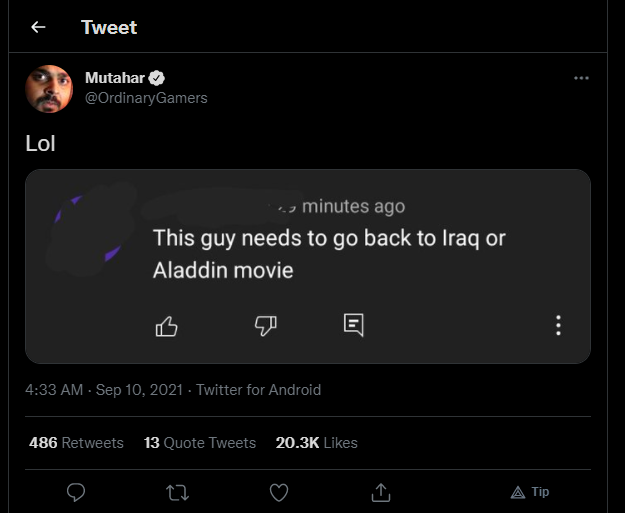
Task: Click the Twitter for Android source label
Action: [x=258, y=390]
